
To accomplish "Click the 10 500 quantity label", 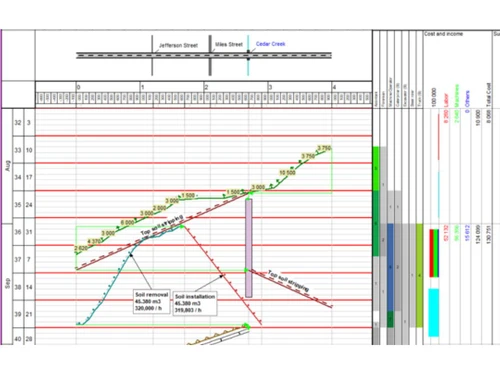I will click(x=287, y=173).
